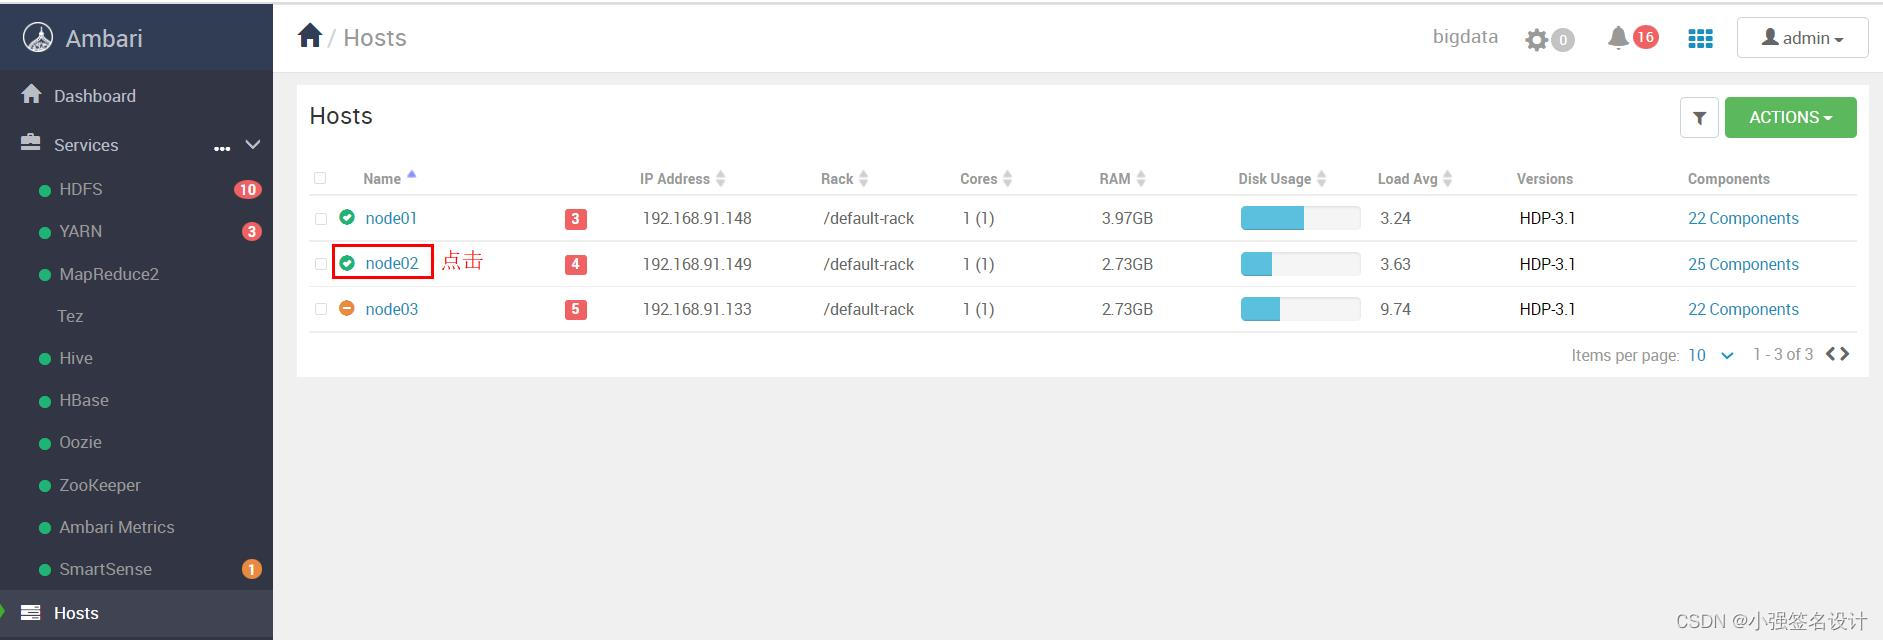
Task: Open MapReduce2 service
Action: point(109,274)
